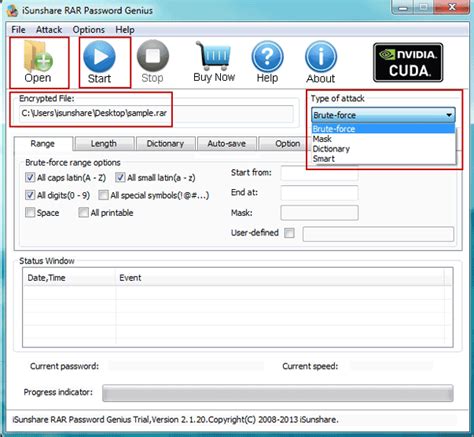Enable All special symbols checkbox
This screenshot has width=474, height=437.
[x=103, y=195]
